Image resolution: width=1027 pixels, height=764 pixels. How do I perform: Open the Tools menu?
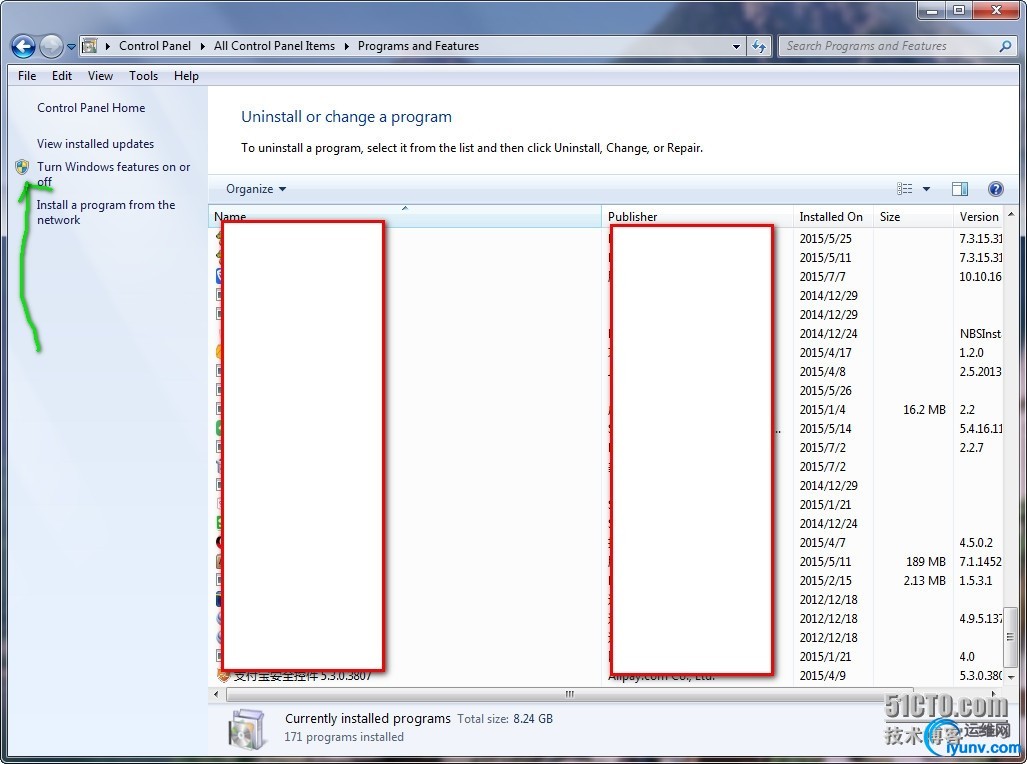coord(143,76)
